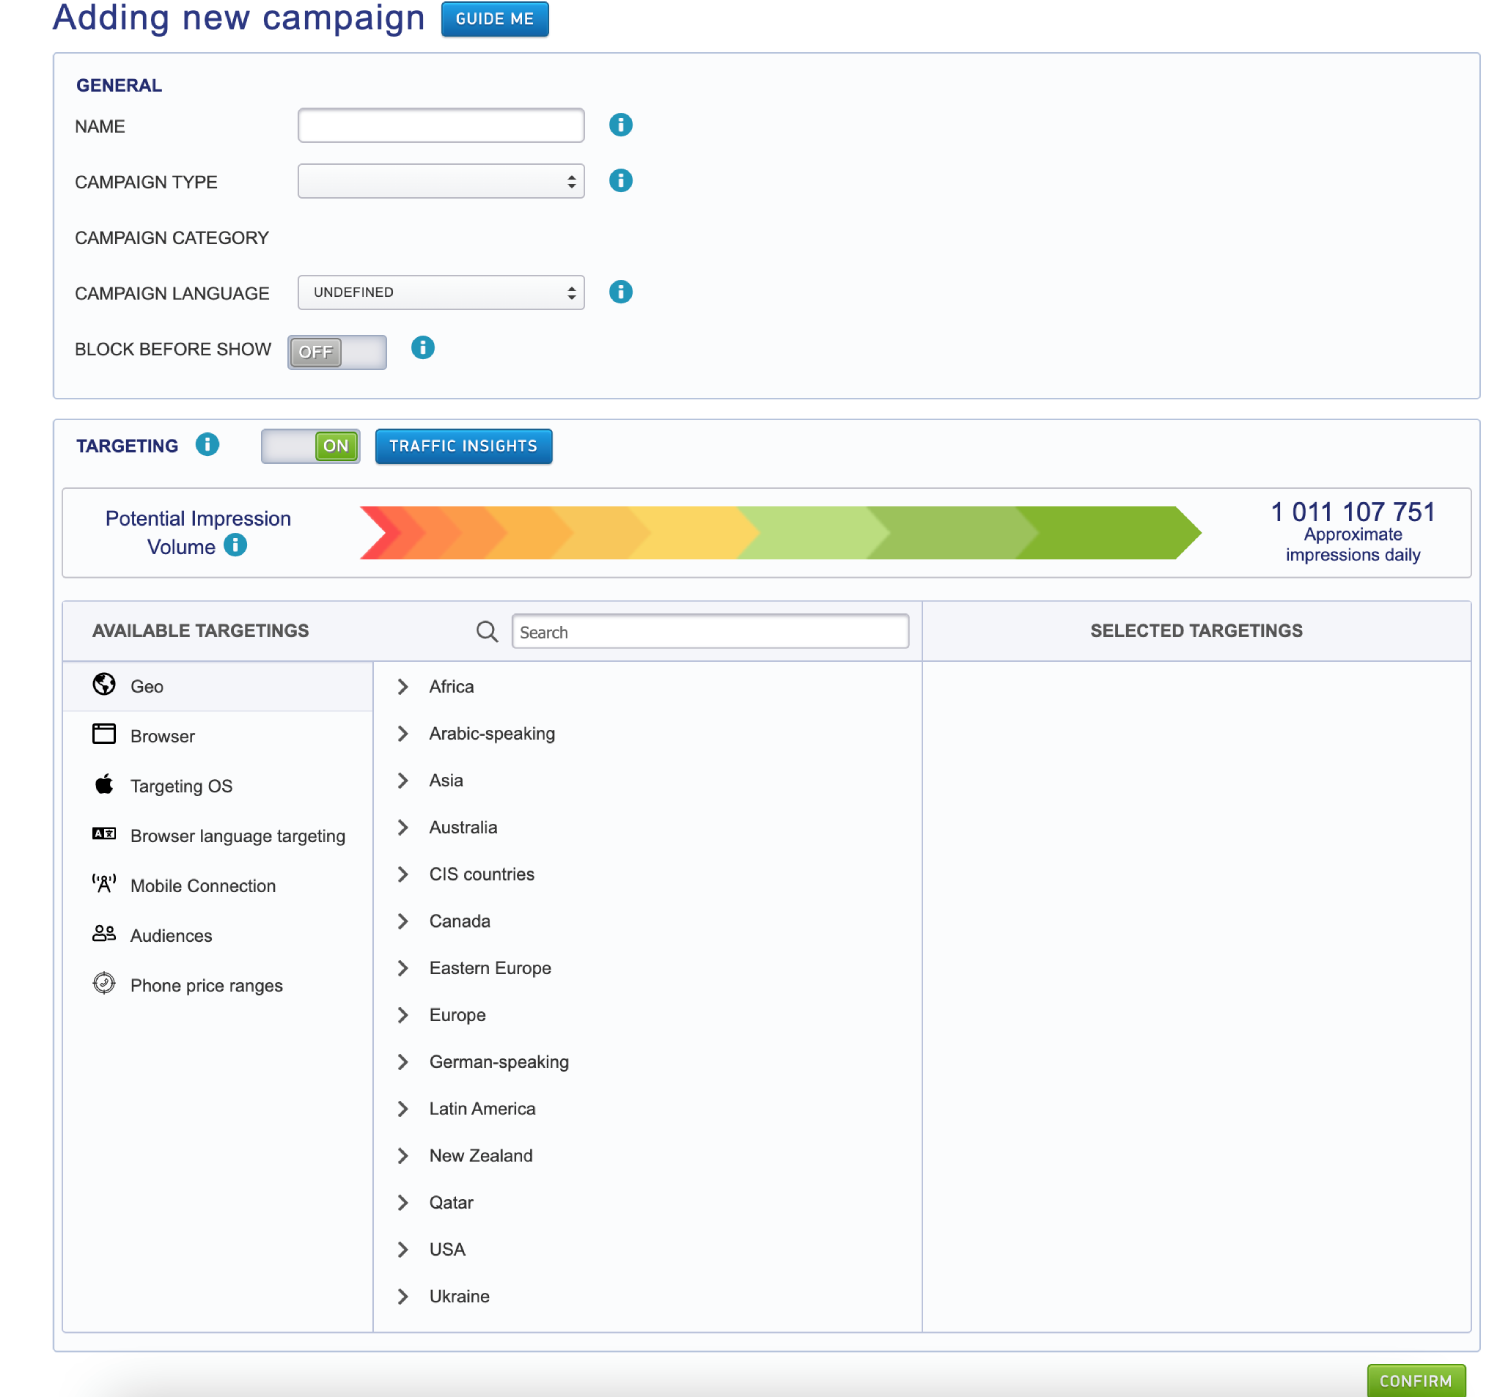Expand the German-speaking group chevron

click(x=403, y=1063)
